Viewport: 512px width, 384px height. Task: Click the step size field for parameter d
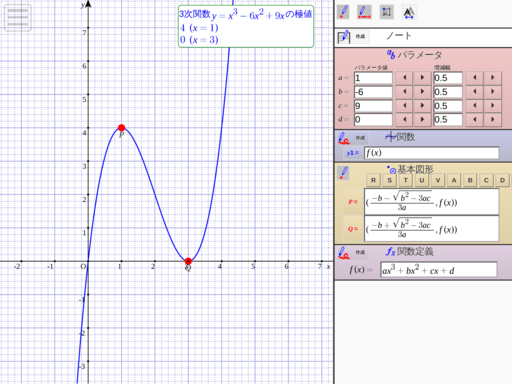[448, 119]
